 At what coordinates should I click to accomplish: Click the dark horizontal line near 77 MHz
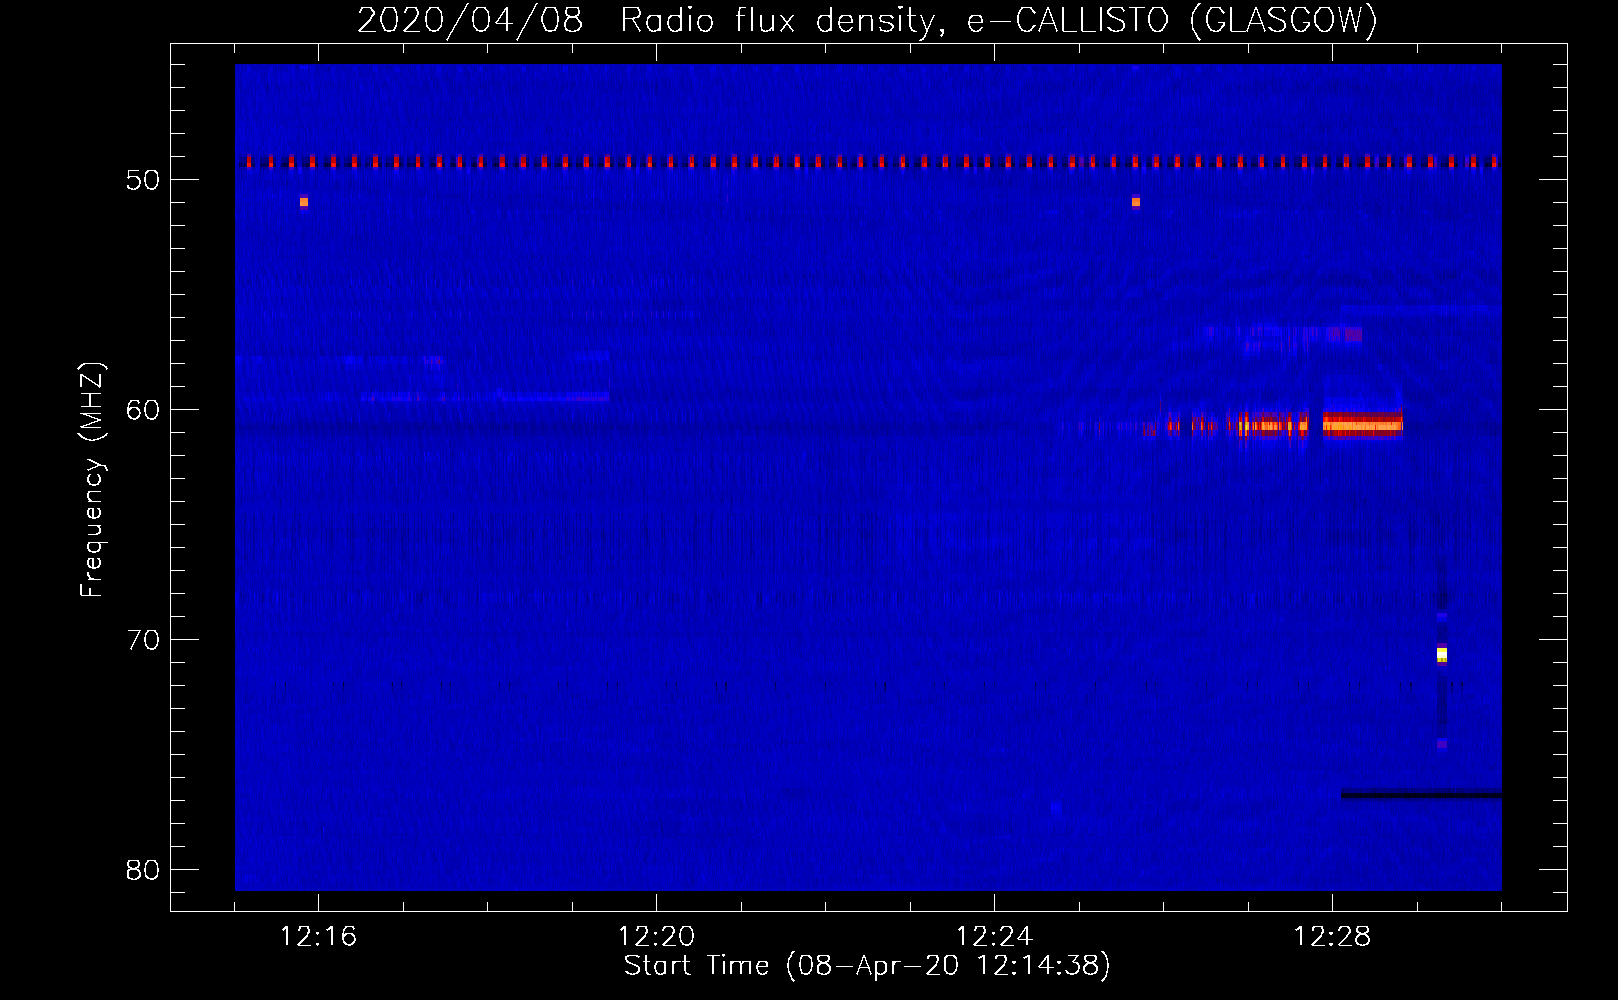(1422, 795)
